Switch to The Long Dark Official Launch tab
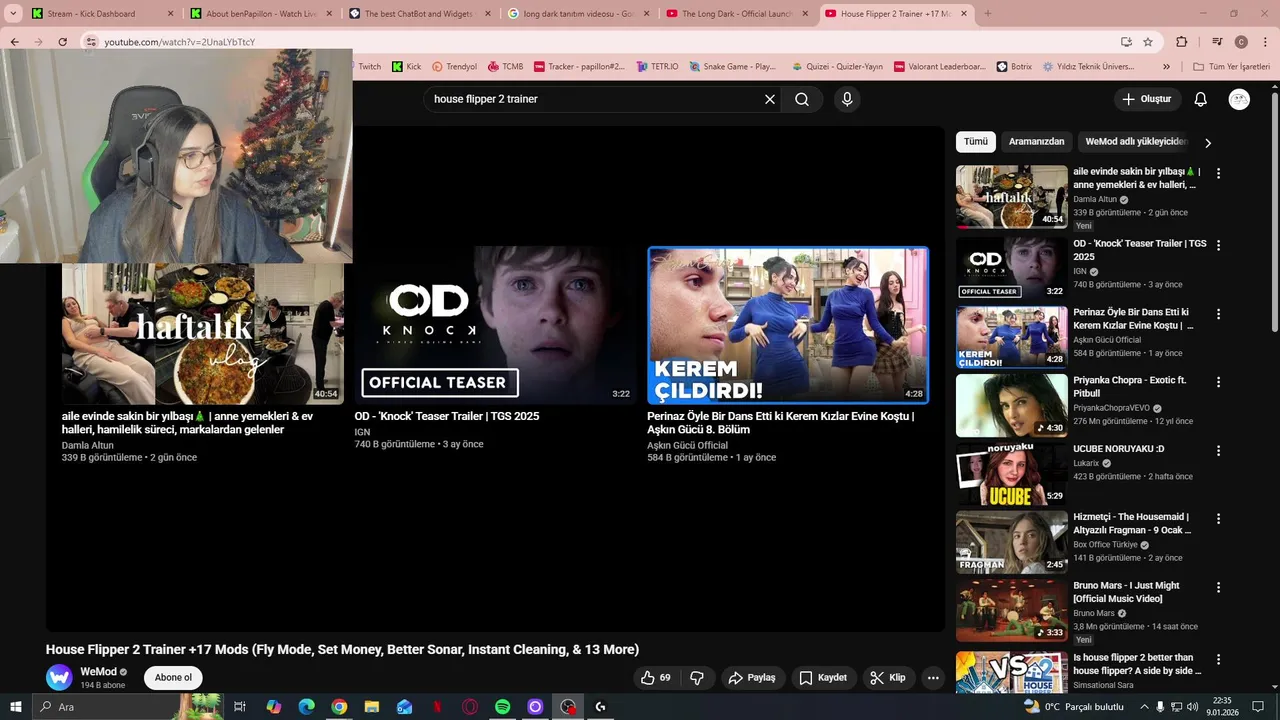Viewport: 1280px width, 720px height. click(738, 14)
